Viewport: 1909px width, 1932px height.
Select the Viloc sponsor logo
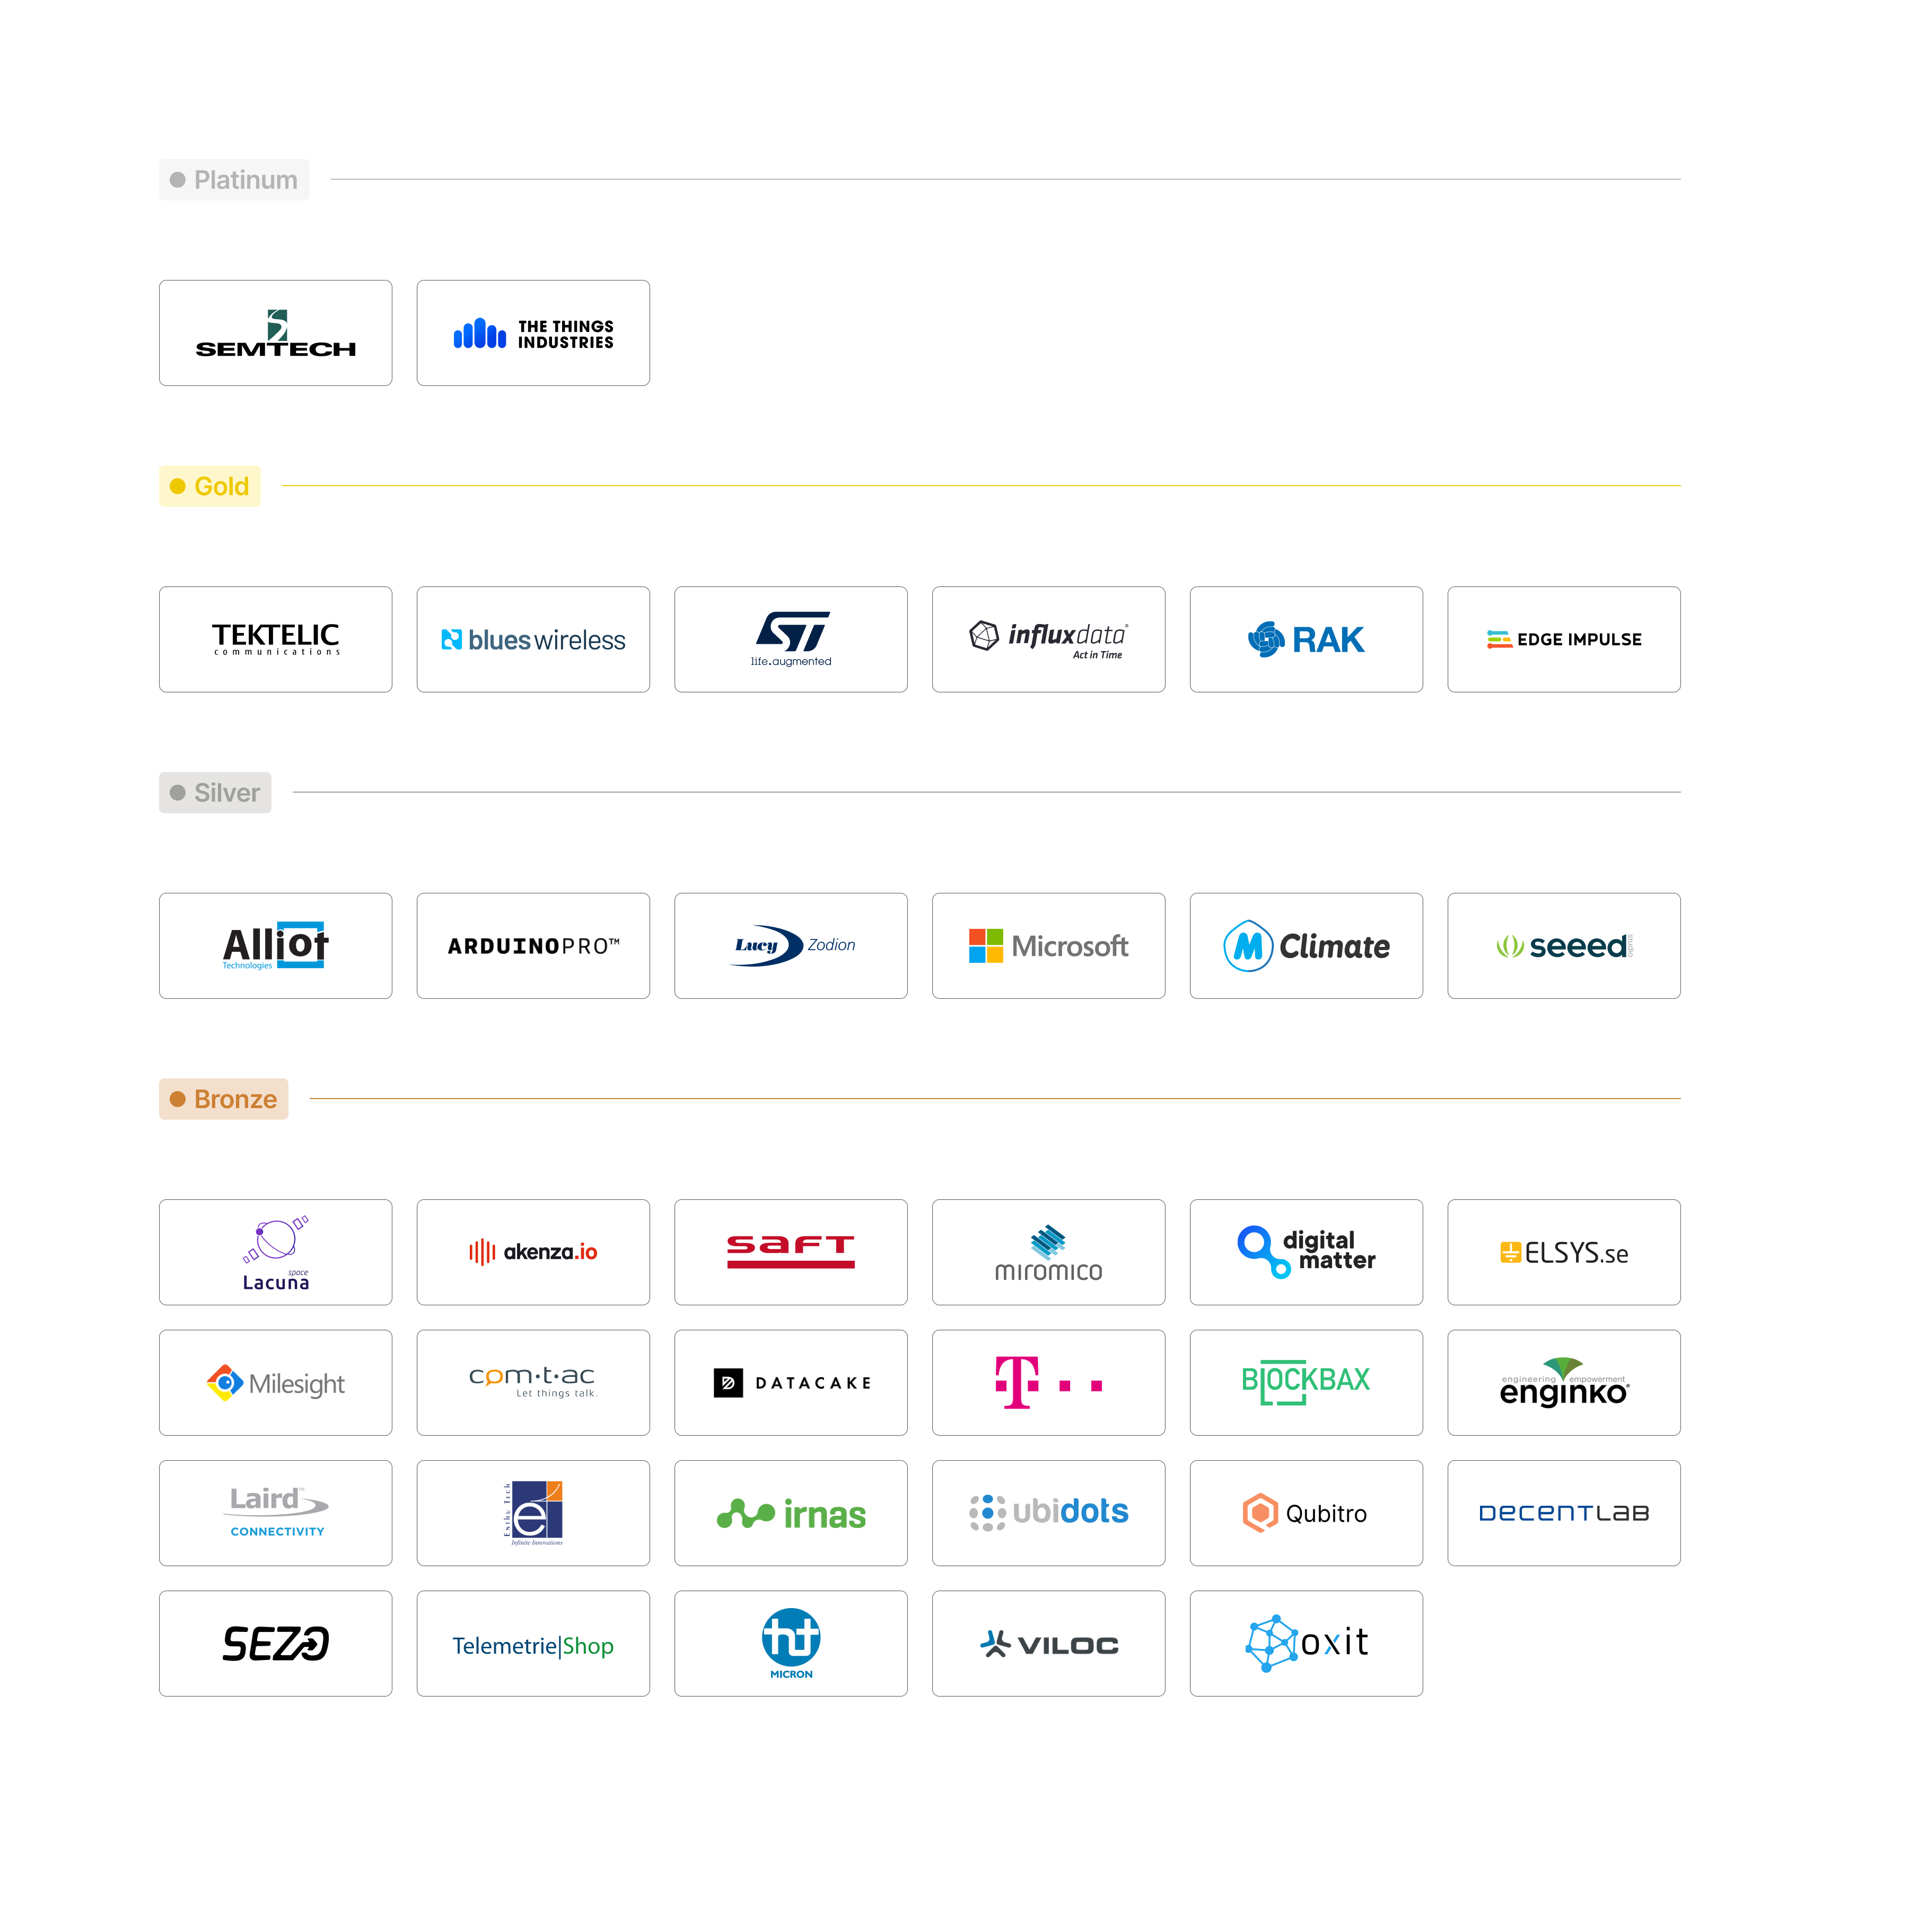click(1048, 1644)
